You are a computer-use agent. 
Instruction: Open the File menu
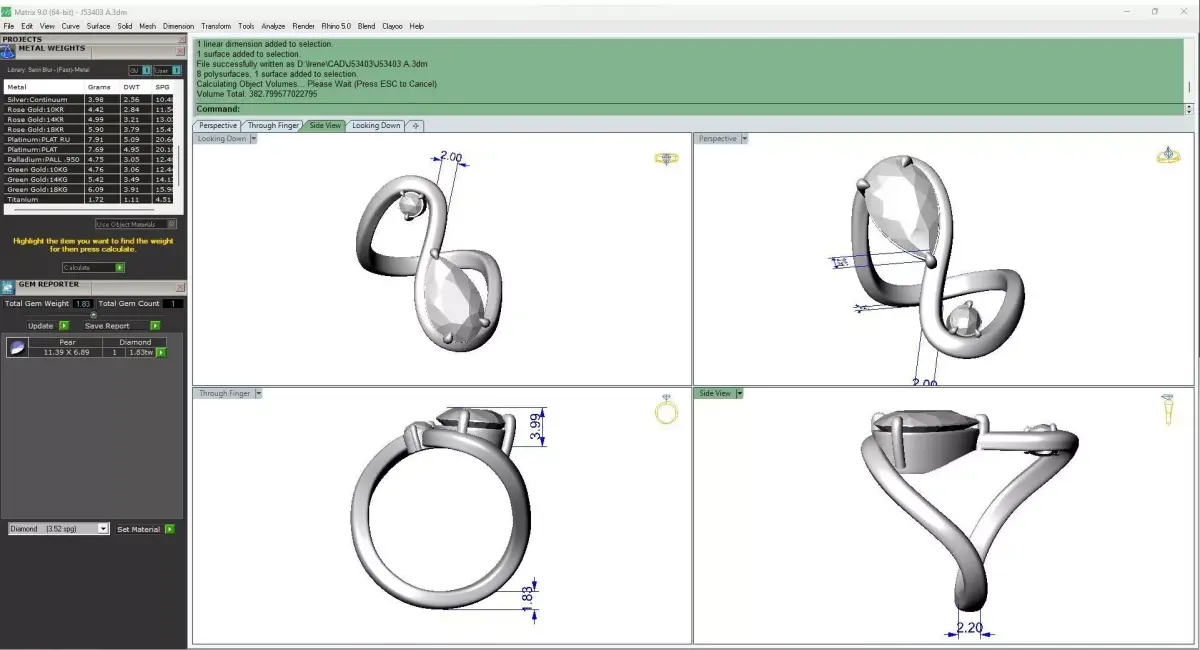point(9,26)
